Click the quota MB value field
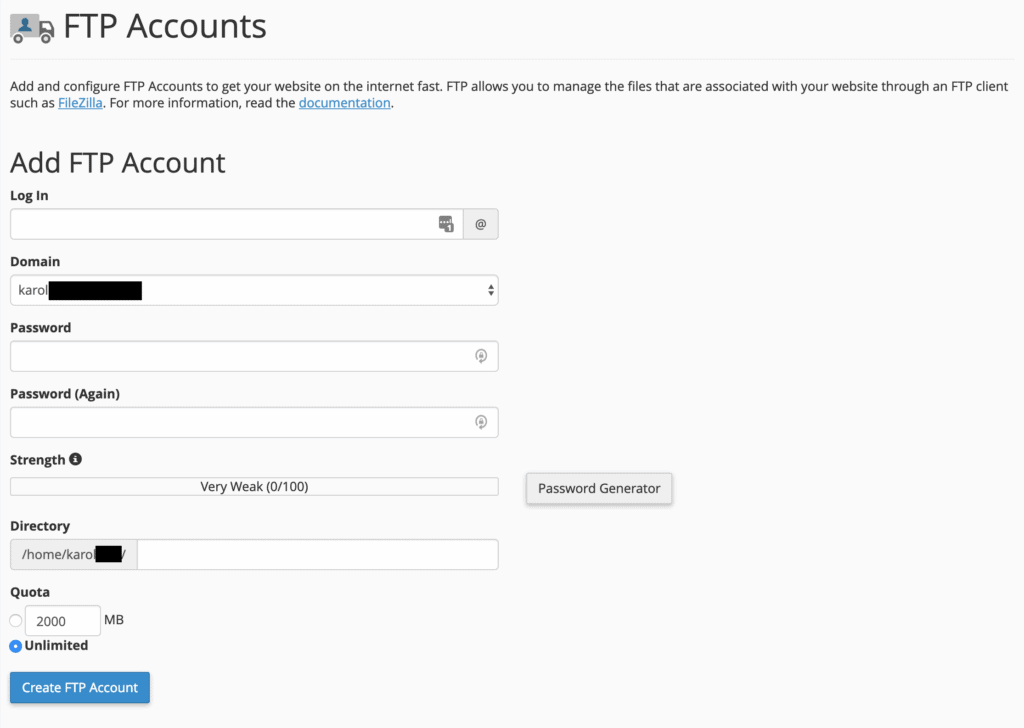This screenshot has width=1024, height=728. pos(63,621)
